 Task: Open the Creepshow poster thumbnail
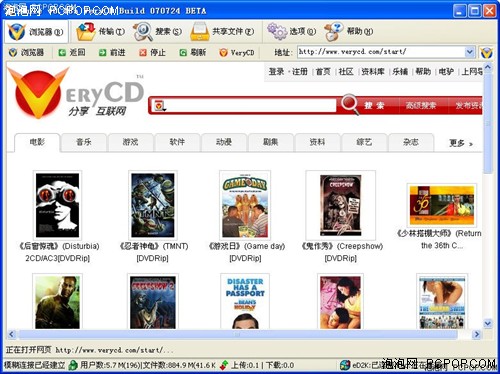click(340, 205)
